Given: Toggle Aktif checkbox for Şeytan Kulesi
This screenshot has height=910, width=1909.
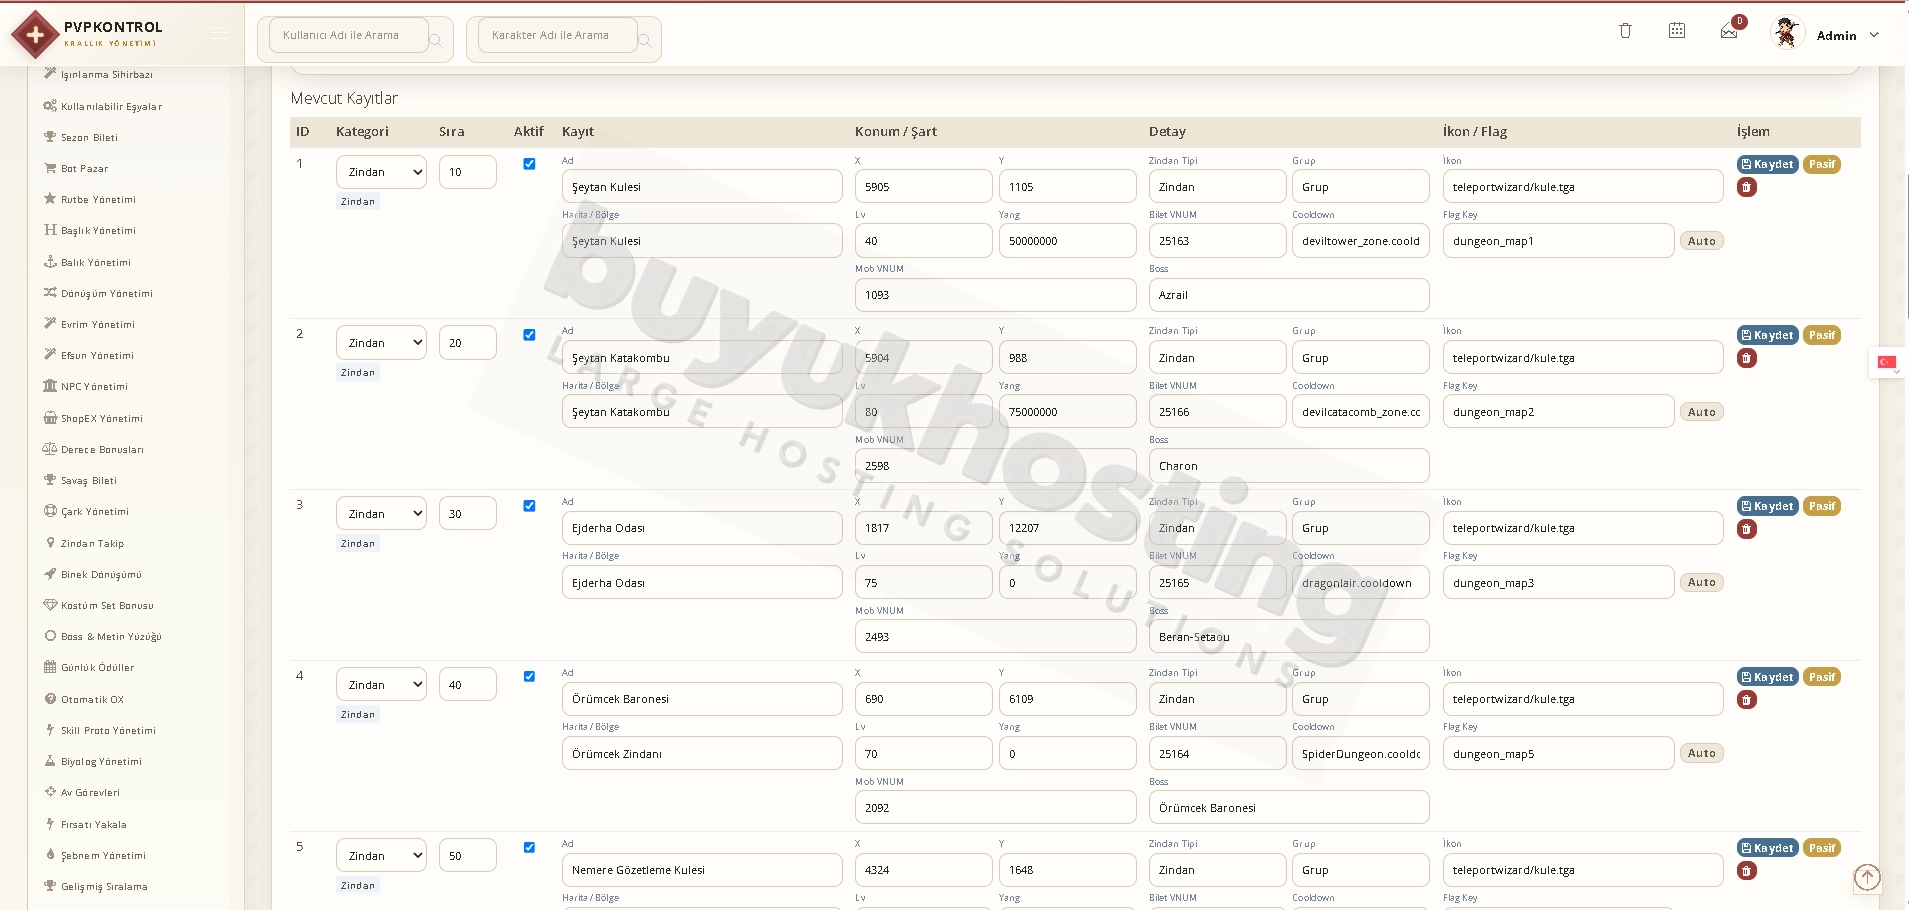Looking at the screenshot, I should click(x=529, y=164).
